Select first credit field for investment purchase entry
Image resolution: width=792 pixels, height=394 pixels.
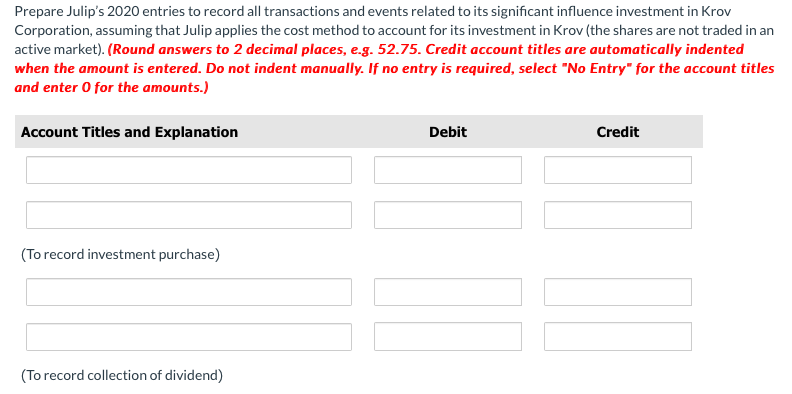tap(618, 170)
